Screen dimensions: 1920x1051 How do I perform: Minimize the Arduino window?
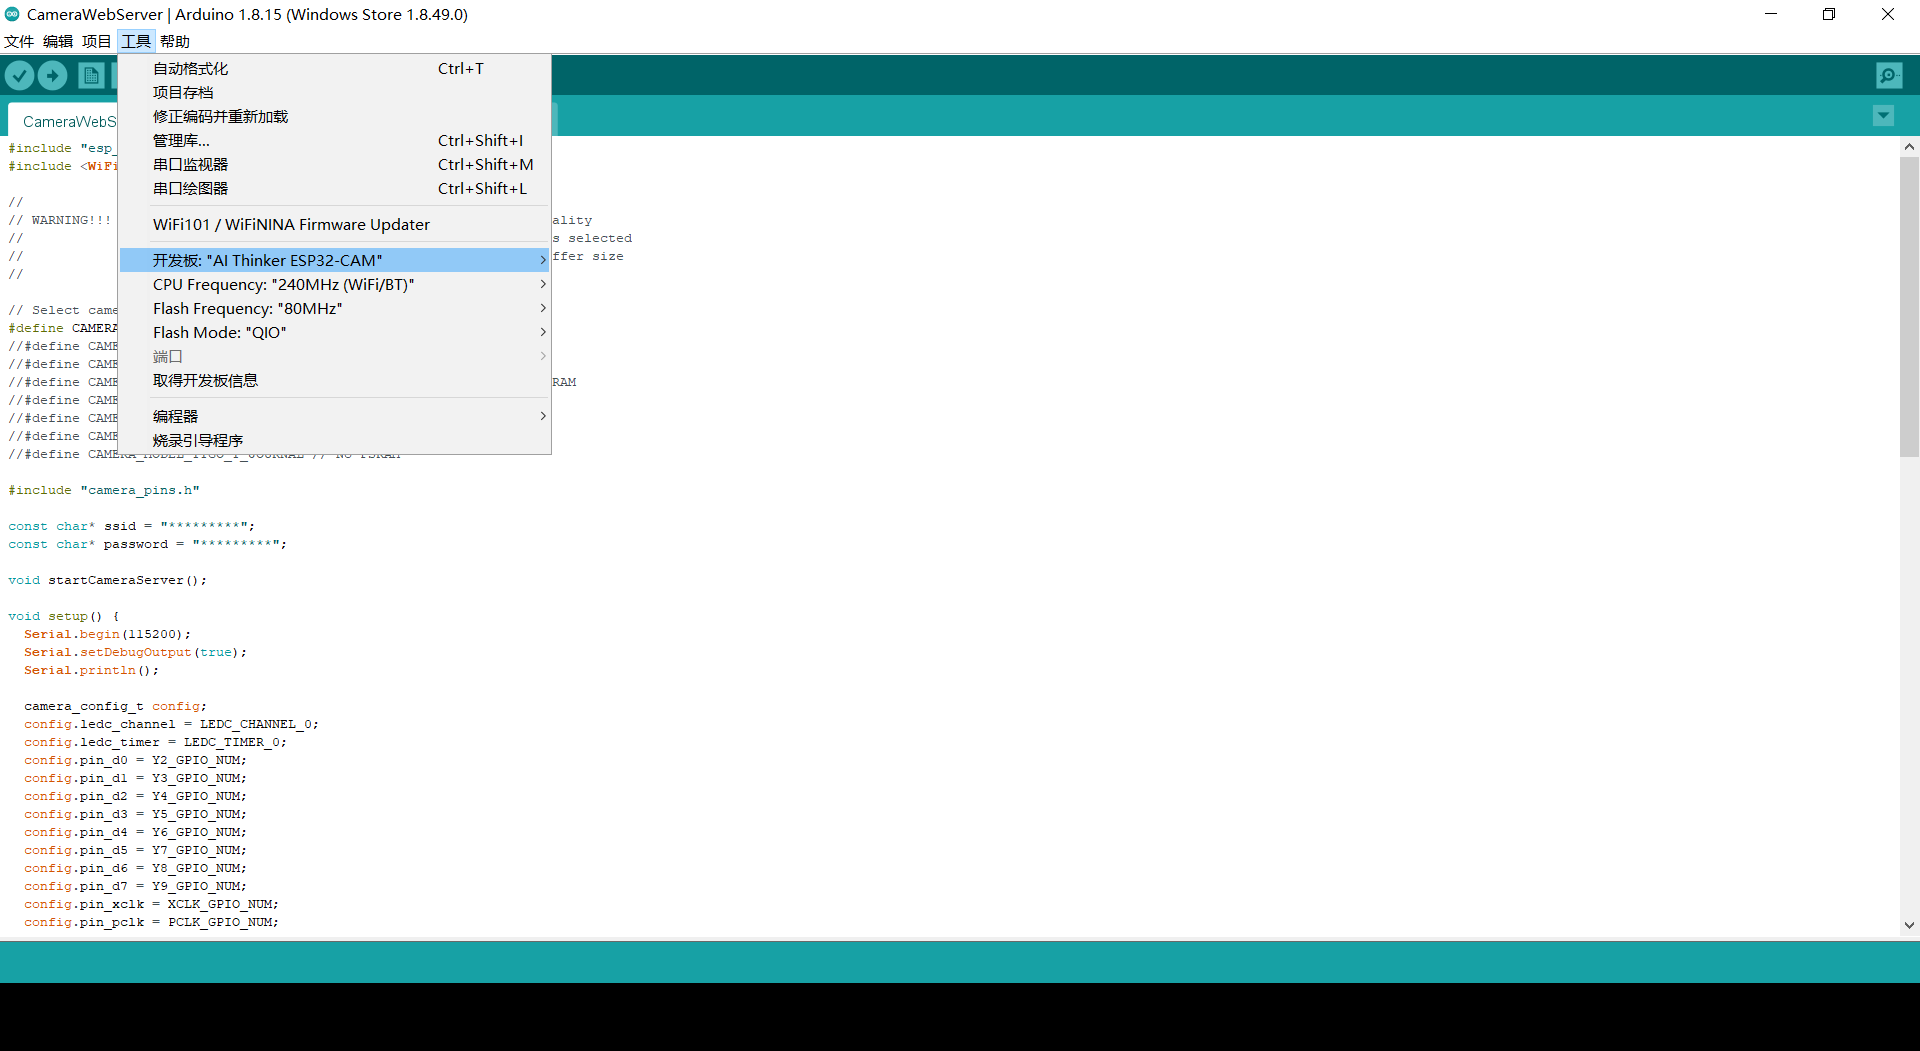click(x=1771, y=14)
